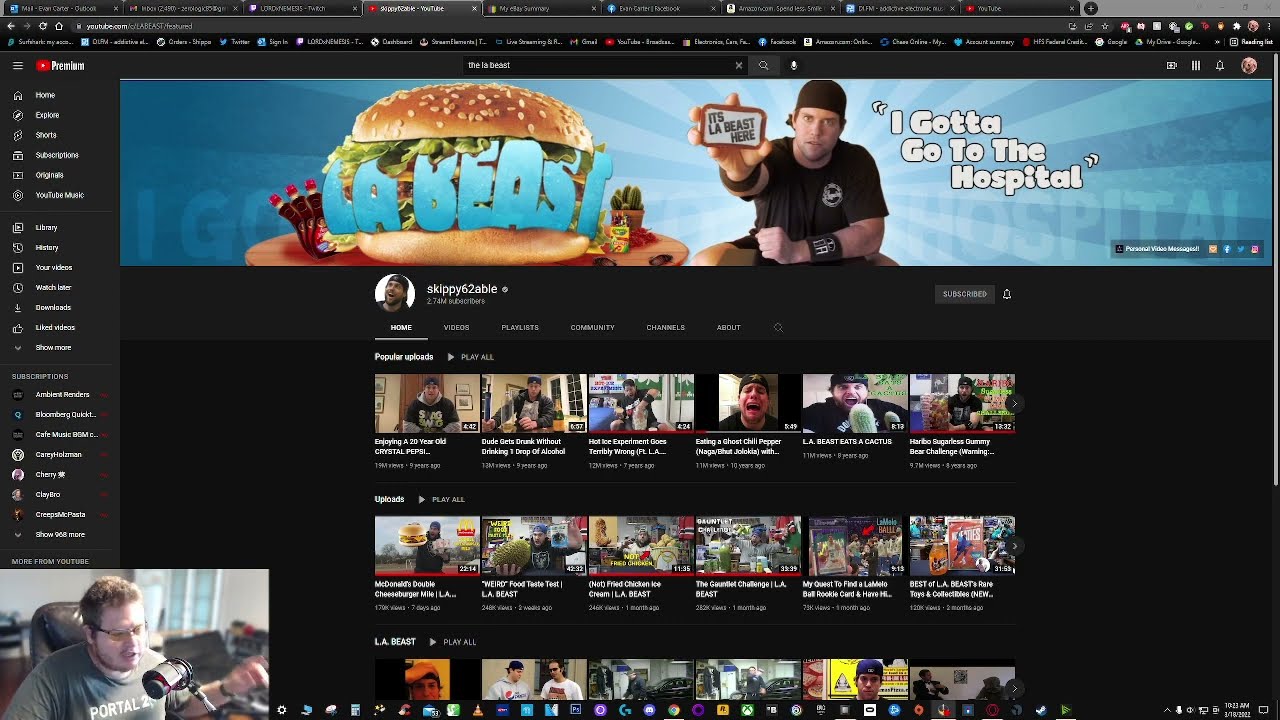
Task: Open the YouTube apps grid icon
Action: pos(1195,66)
